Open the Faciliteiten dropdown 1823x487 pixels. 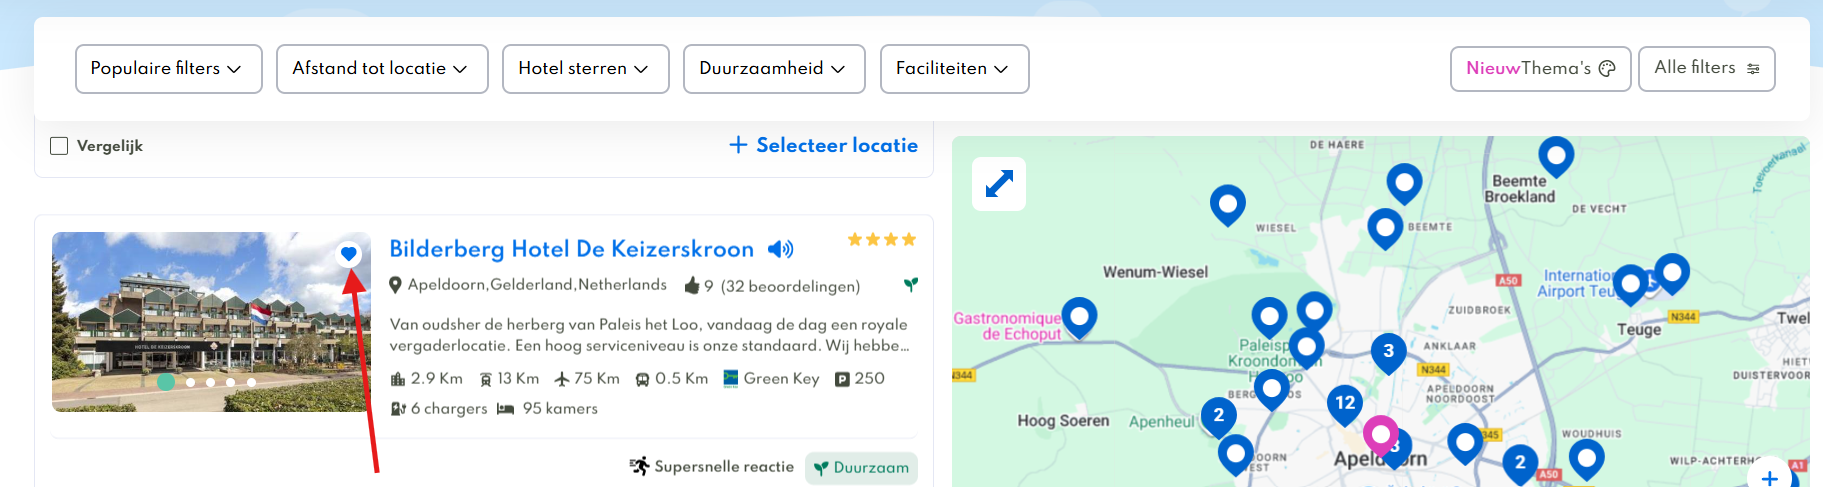coord(955,69)
